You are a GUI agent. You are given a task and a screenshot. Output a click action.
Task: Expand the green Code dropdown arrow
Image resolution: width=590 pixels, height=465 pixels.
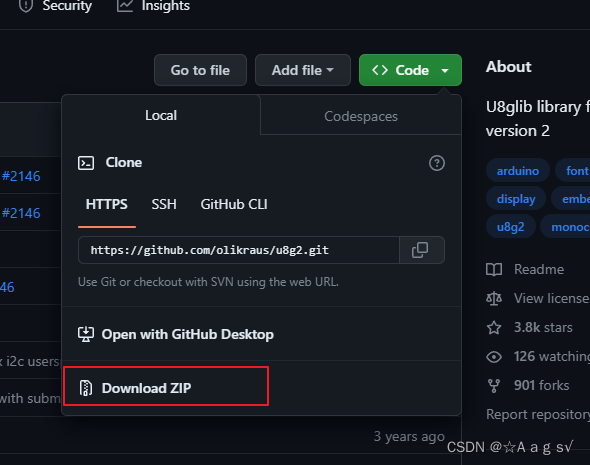[x=445, y=70]
